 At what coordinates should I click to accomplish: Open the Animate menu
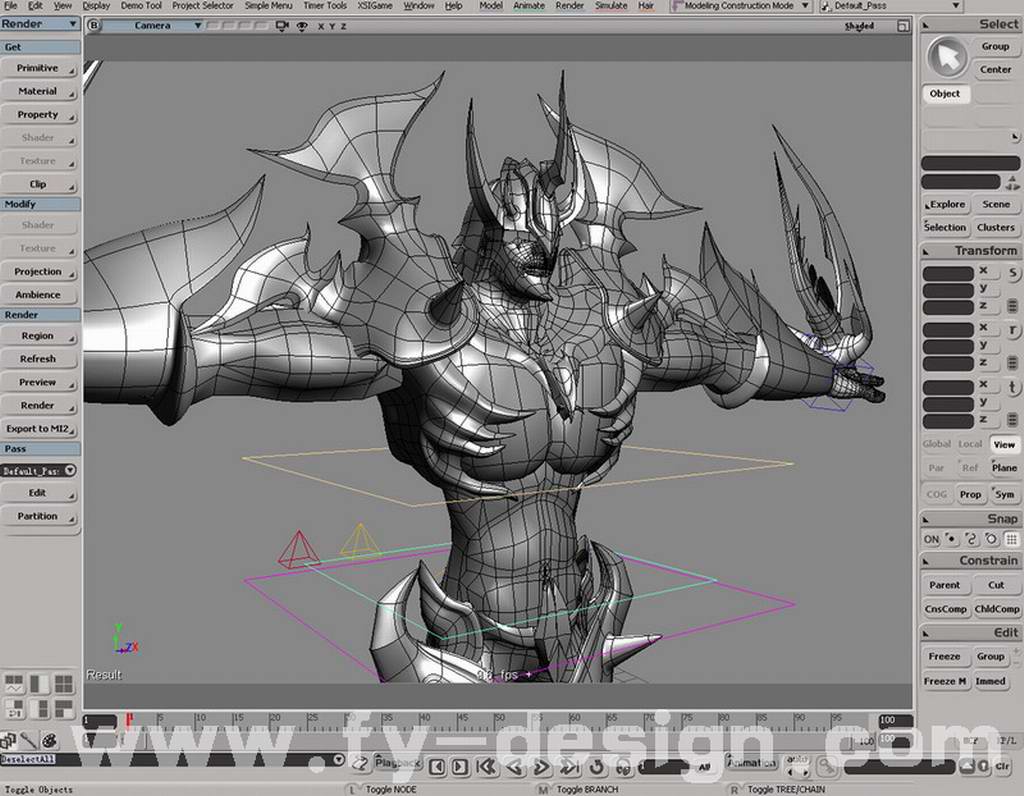pos(529,5)
